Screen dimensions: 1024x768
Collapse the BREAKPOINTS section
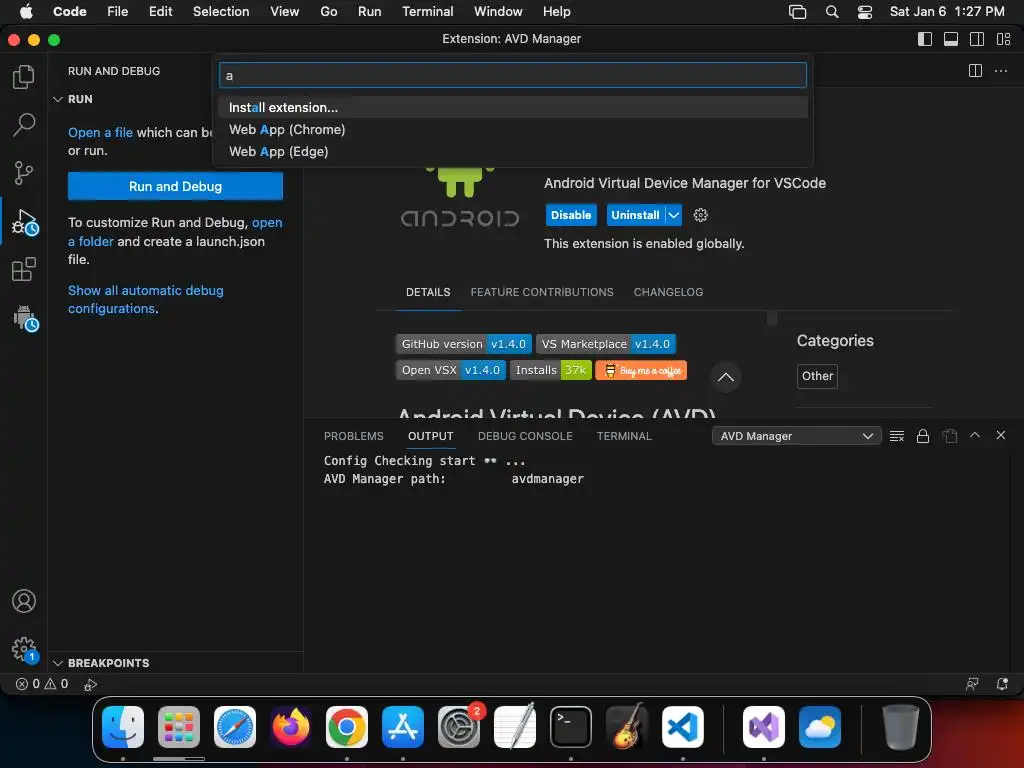[58, 663]
